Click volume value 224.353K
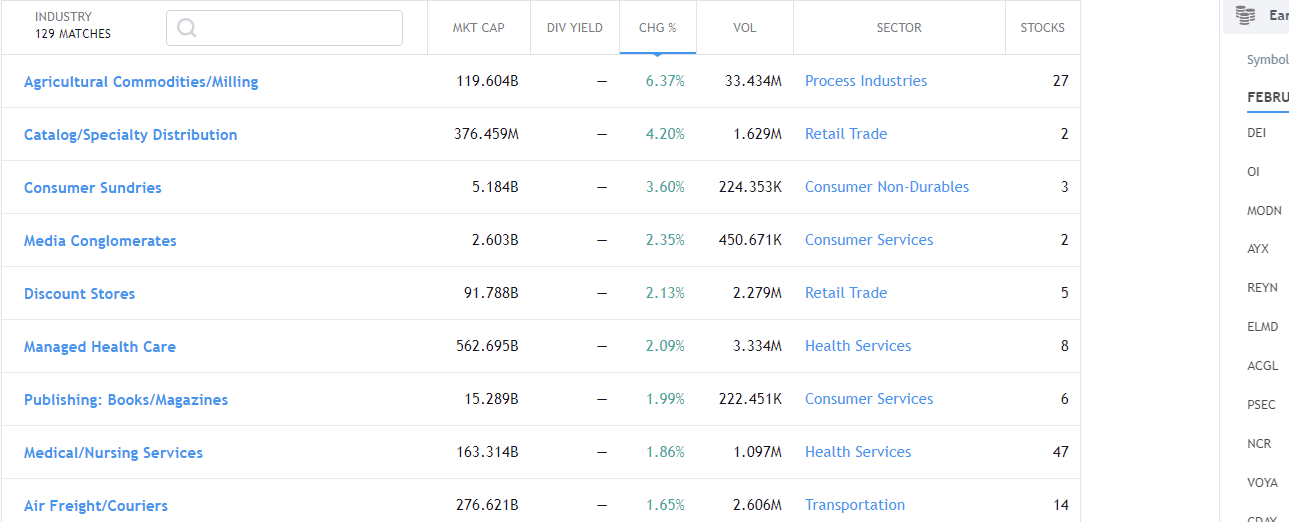Viewport: 1289px width, 522px height. (750, 187)
